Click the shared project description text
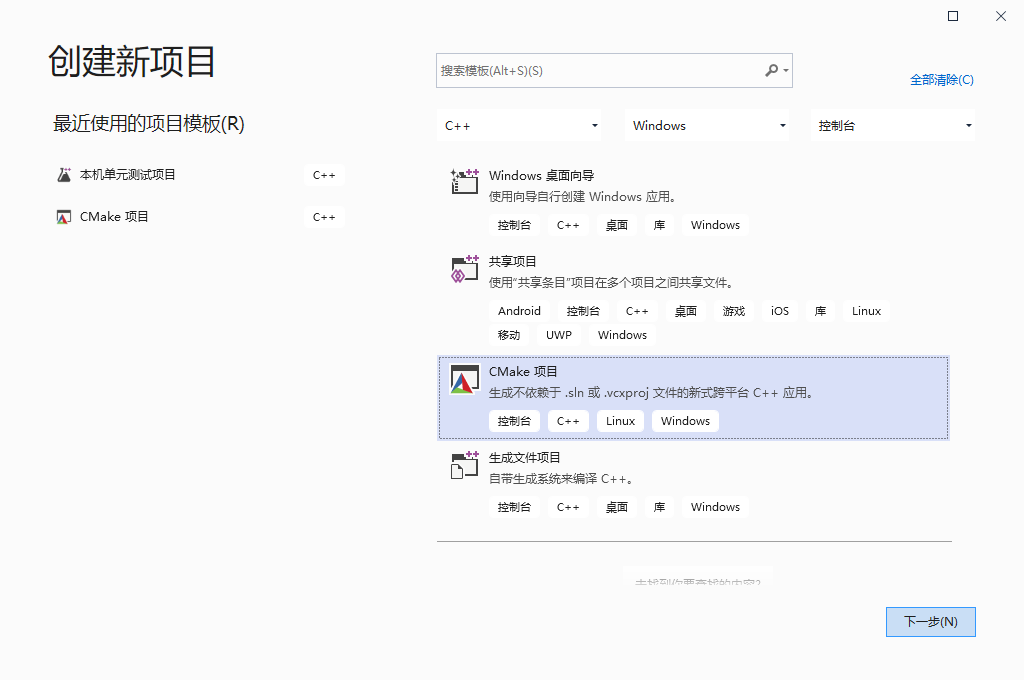The width and height of the screenshot is (1024, 680). click(611, 283)
